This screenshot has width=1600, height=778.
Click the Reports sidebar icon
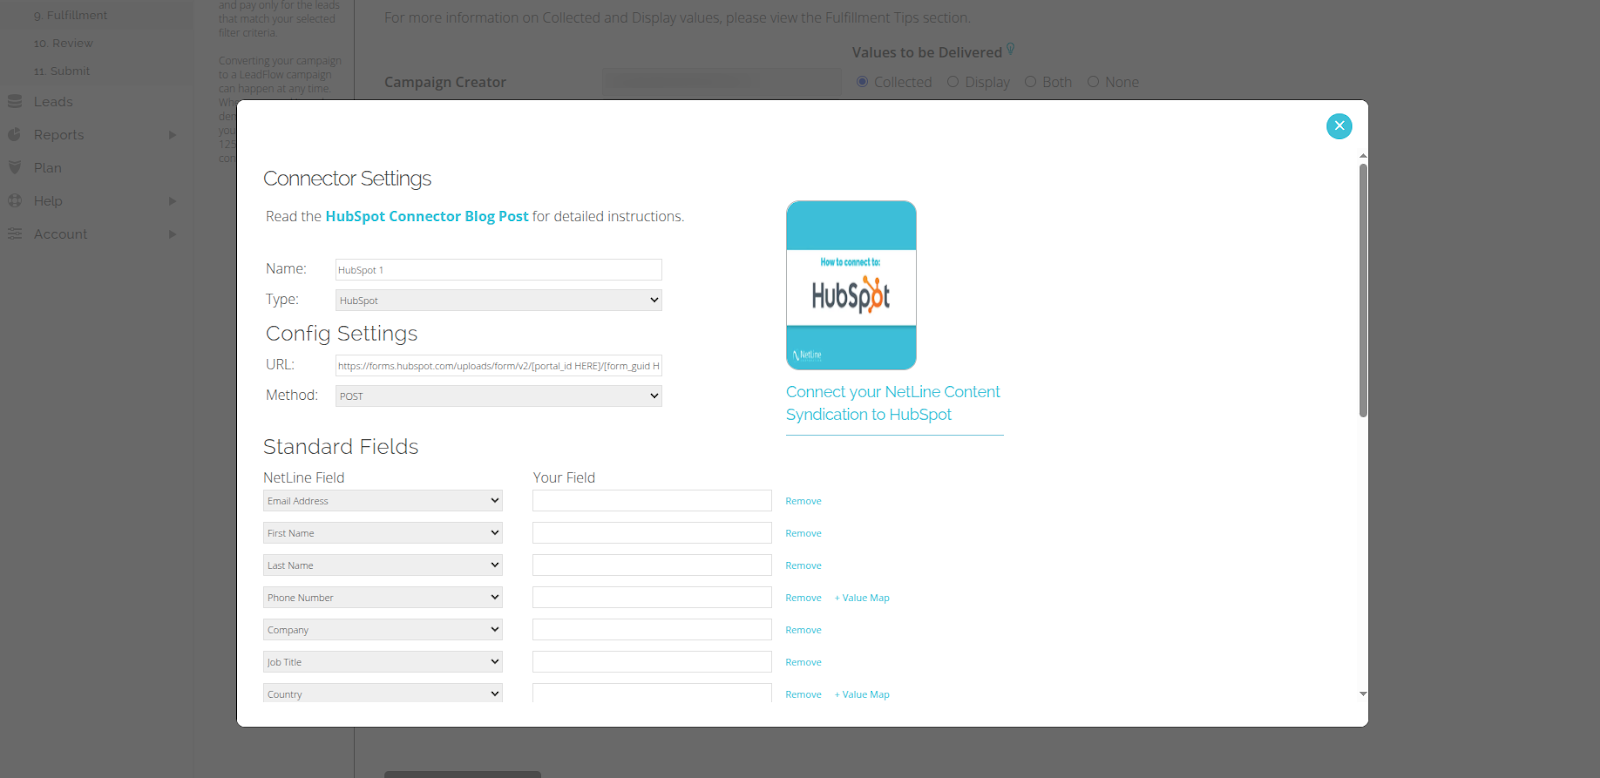(15, 135)
